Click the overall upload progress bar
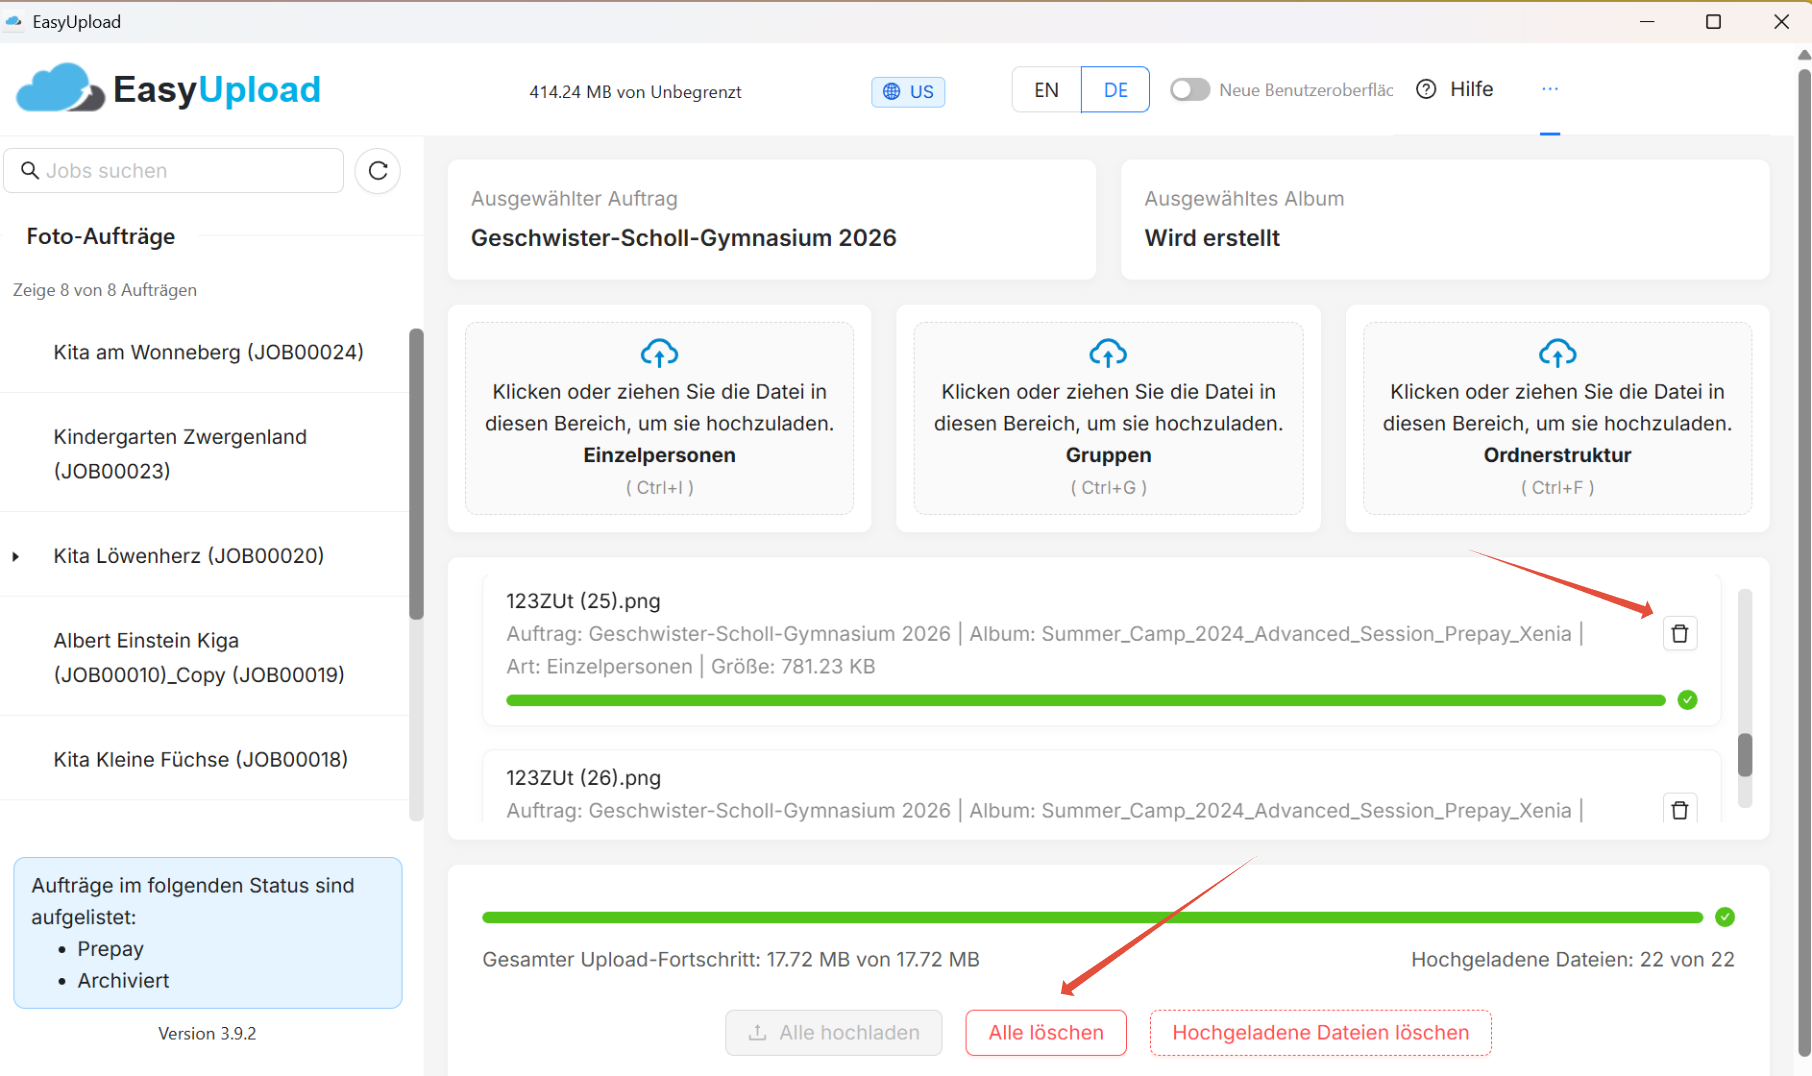The height and width of the screenshot is (1076, 1812). pos(1092,917)
